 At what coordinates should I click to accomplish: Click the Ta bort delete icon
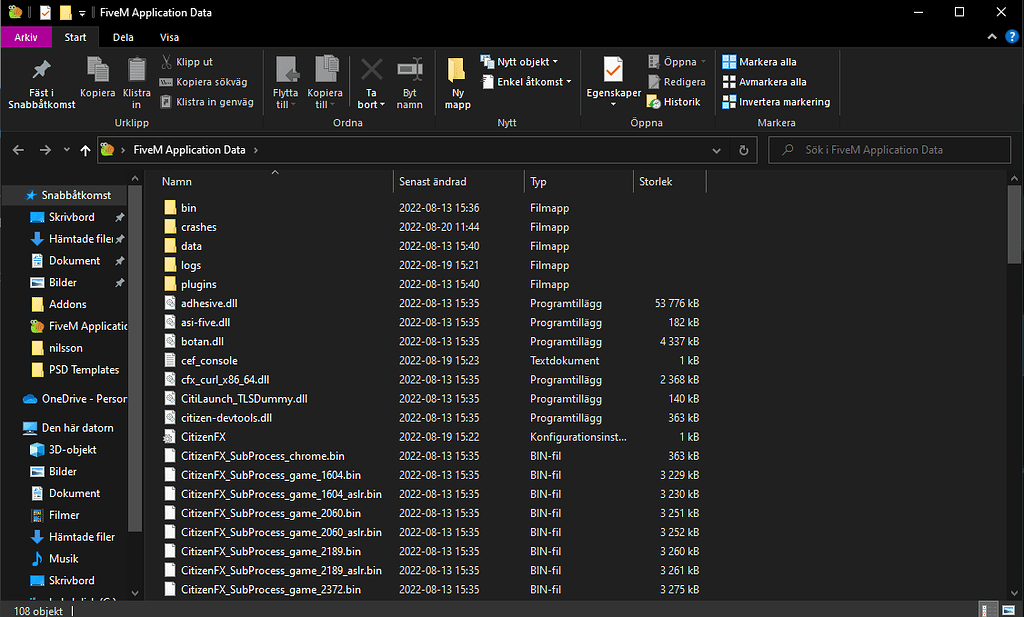371,71
